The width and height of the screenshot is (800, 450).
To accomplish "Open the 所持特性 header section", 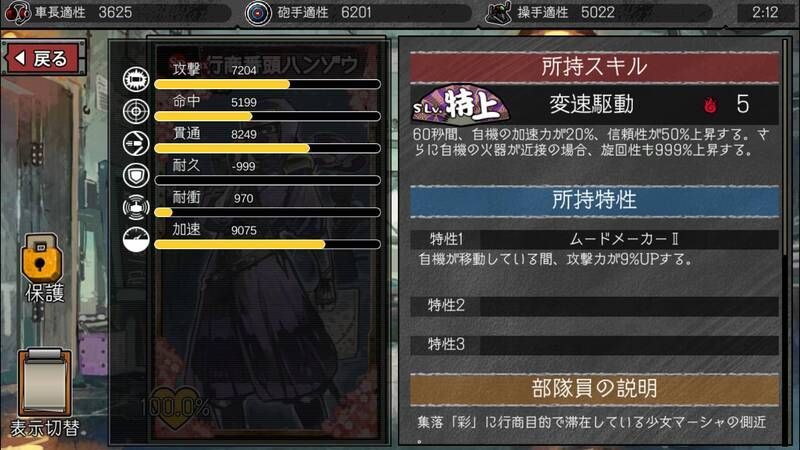I will [594, 200].
